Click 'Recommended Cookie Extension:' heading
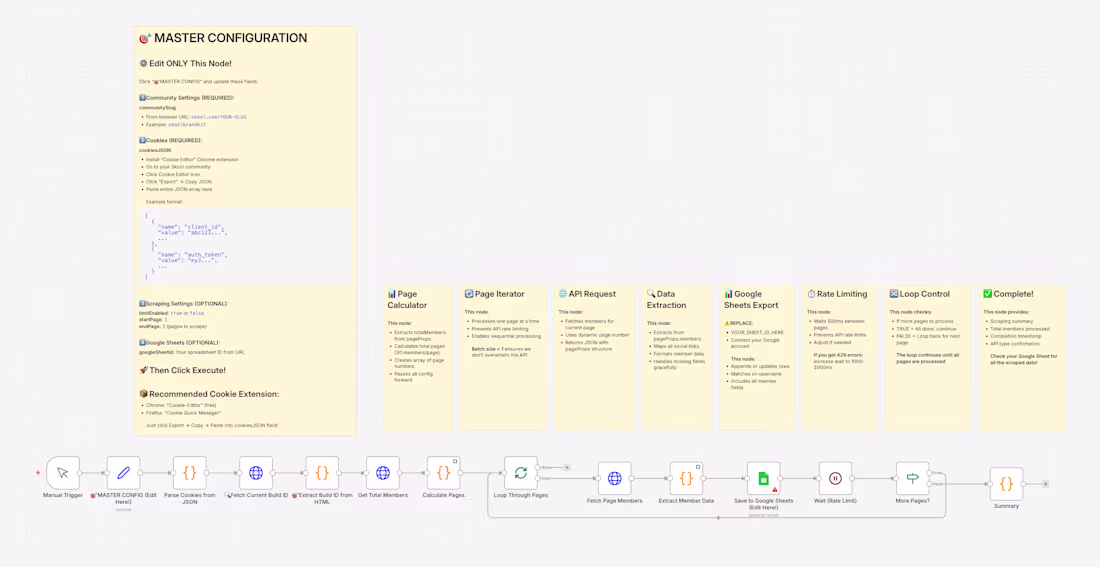Viewport: 1100px width, 567px height. pyautogui.click(x=209, y=394)
